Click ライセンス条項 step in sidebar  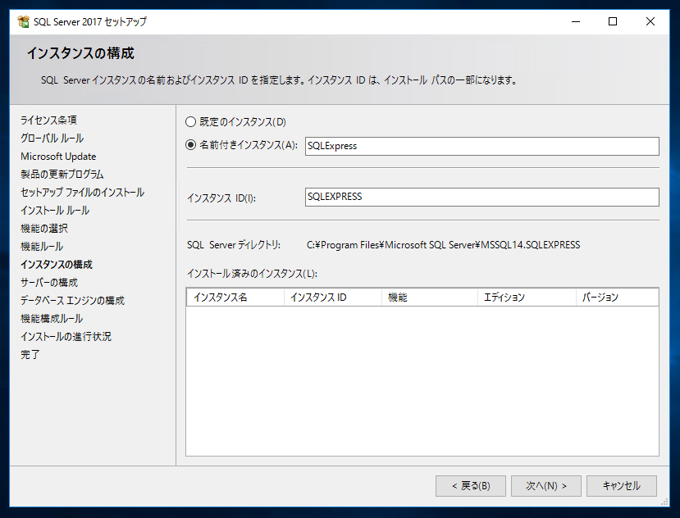(x=49, y=120)
